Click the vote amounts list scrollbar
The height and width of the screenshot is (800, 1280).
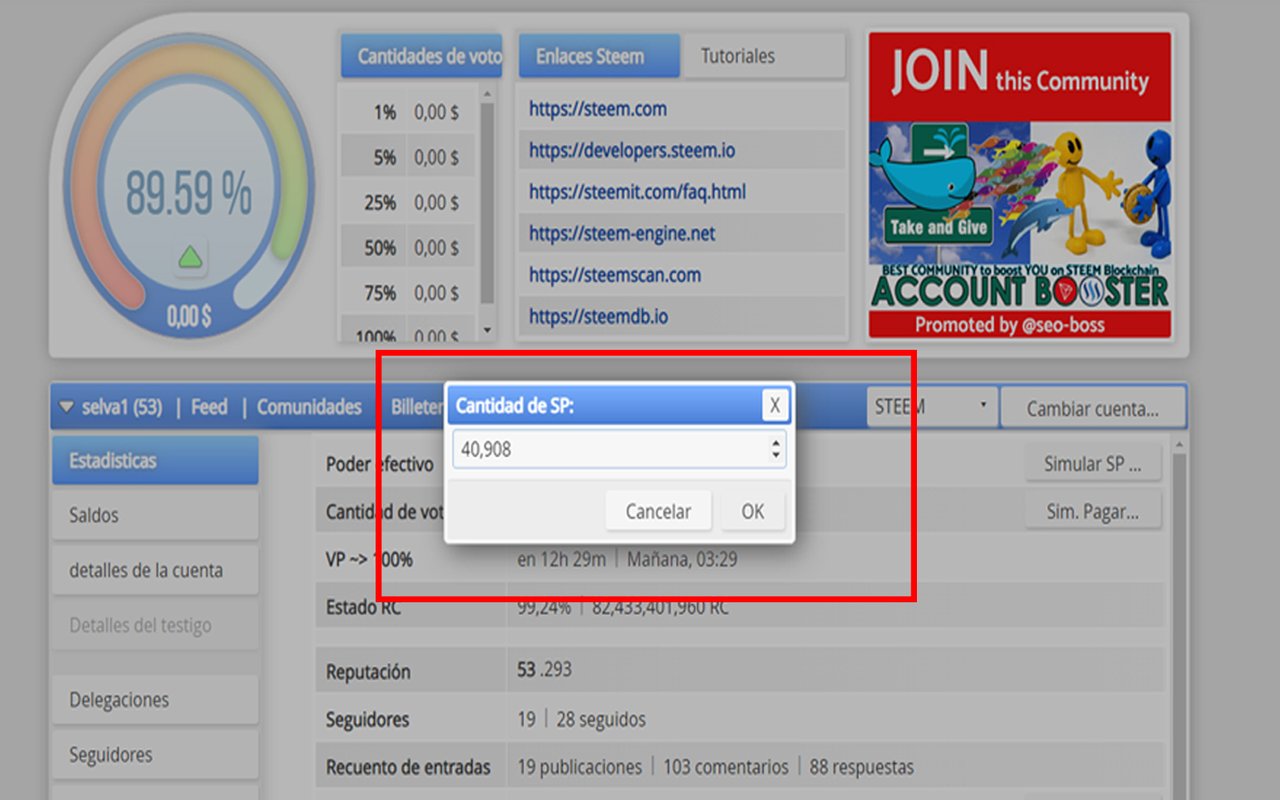(487, 203)
